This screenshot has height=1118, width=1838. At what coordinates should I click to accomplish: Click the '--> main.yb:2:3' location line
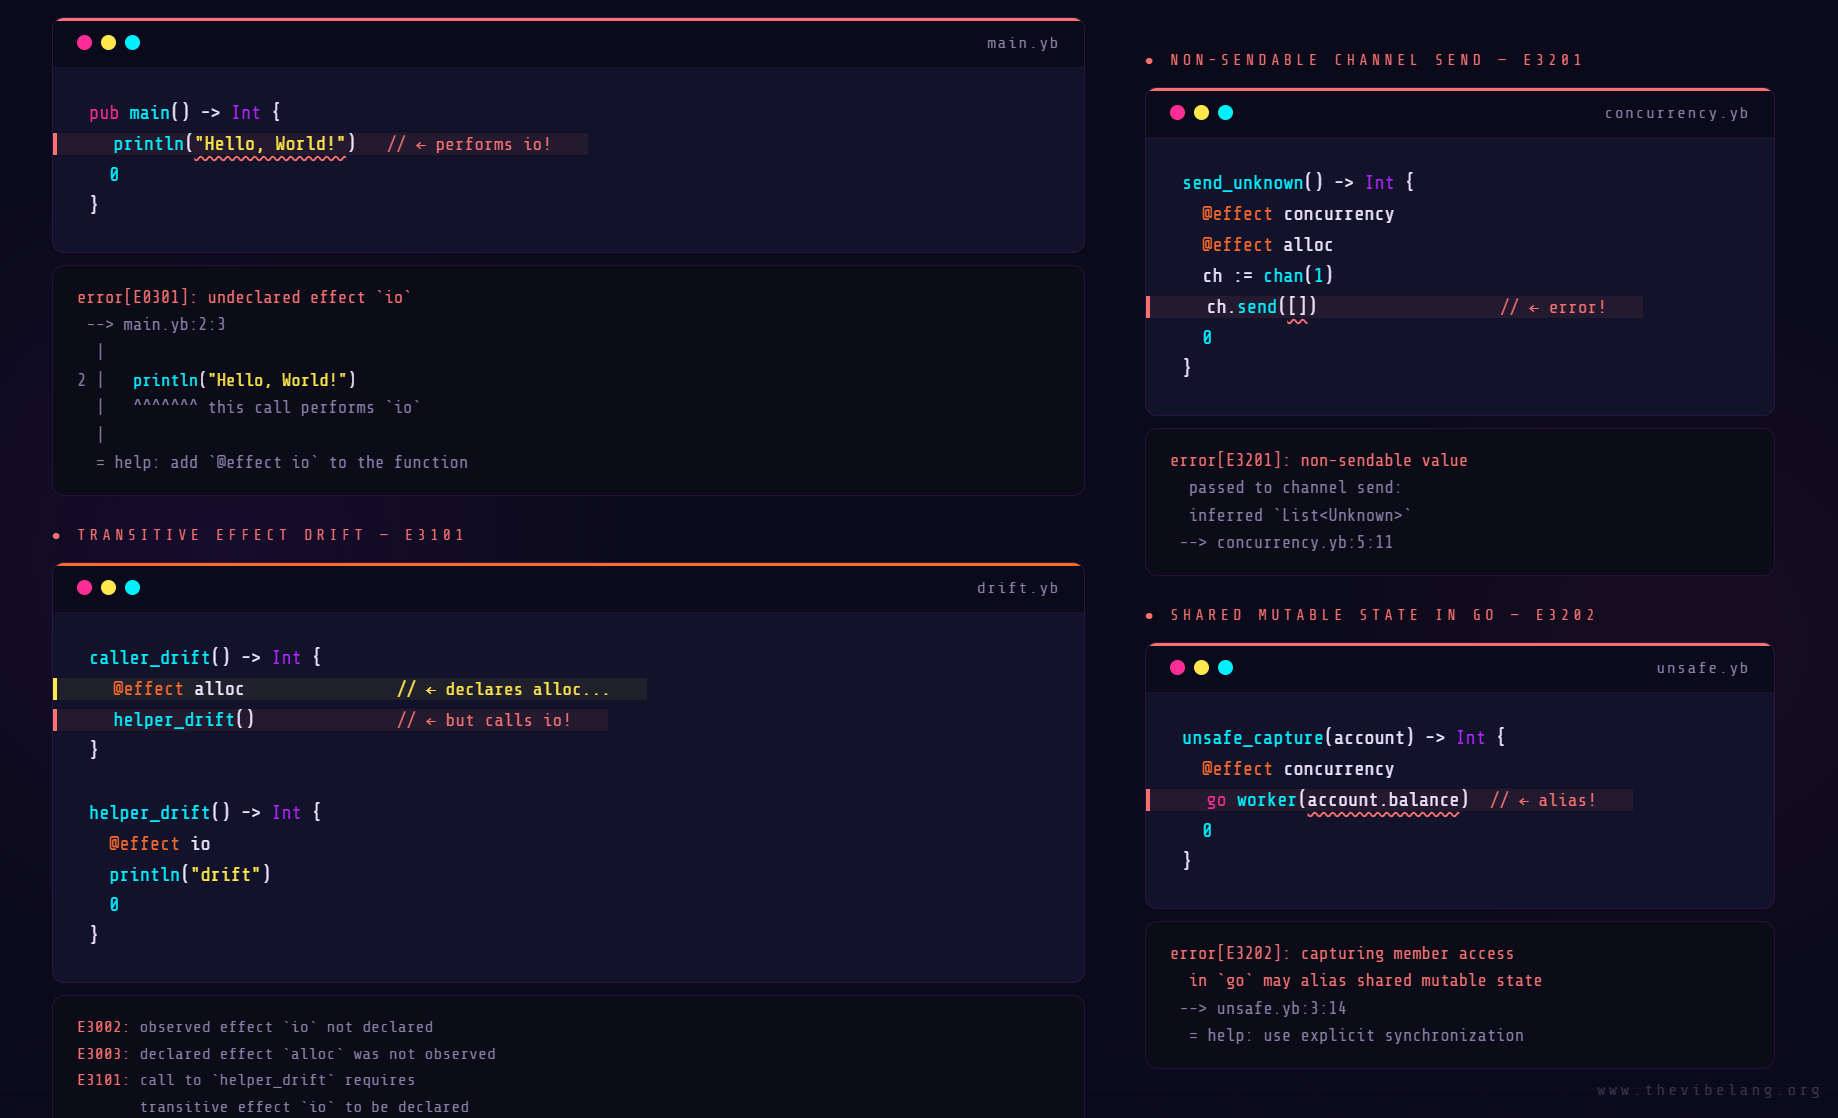click(x=156, y=324)
